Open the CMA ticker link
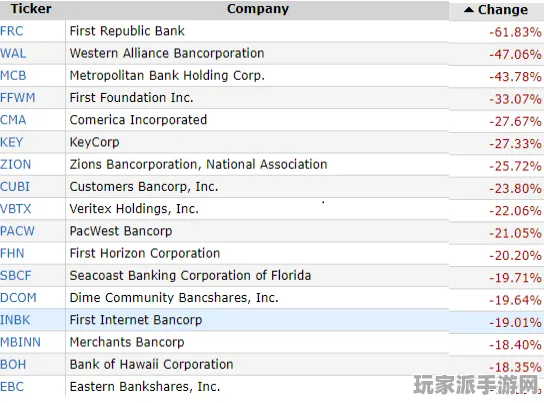Image resolution: width=544 pixels, height=403 pixels. coord(13,120)
